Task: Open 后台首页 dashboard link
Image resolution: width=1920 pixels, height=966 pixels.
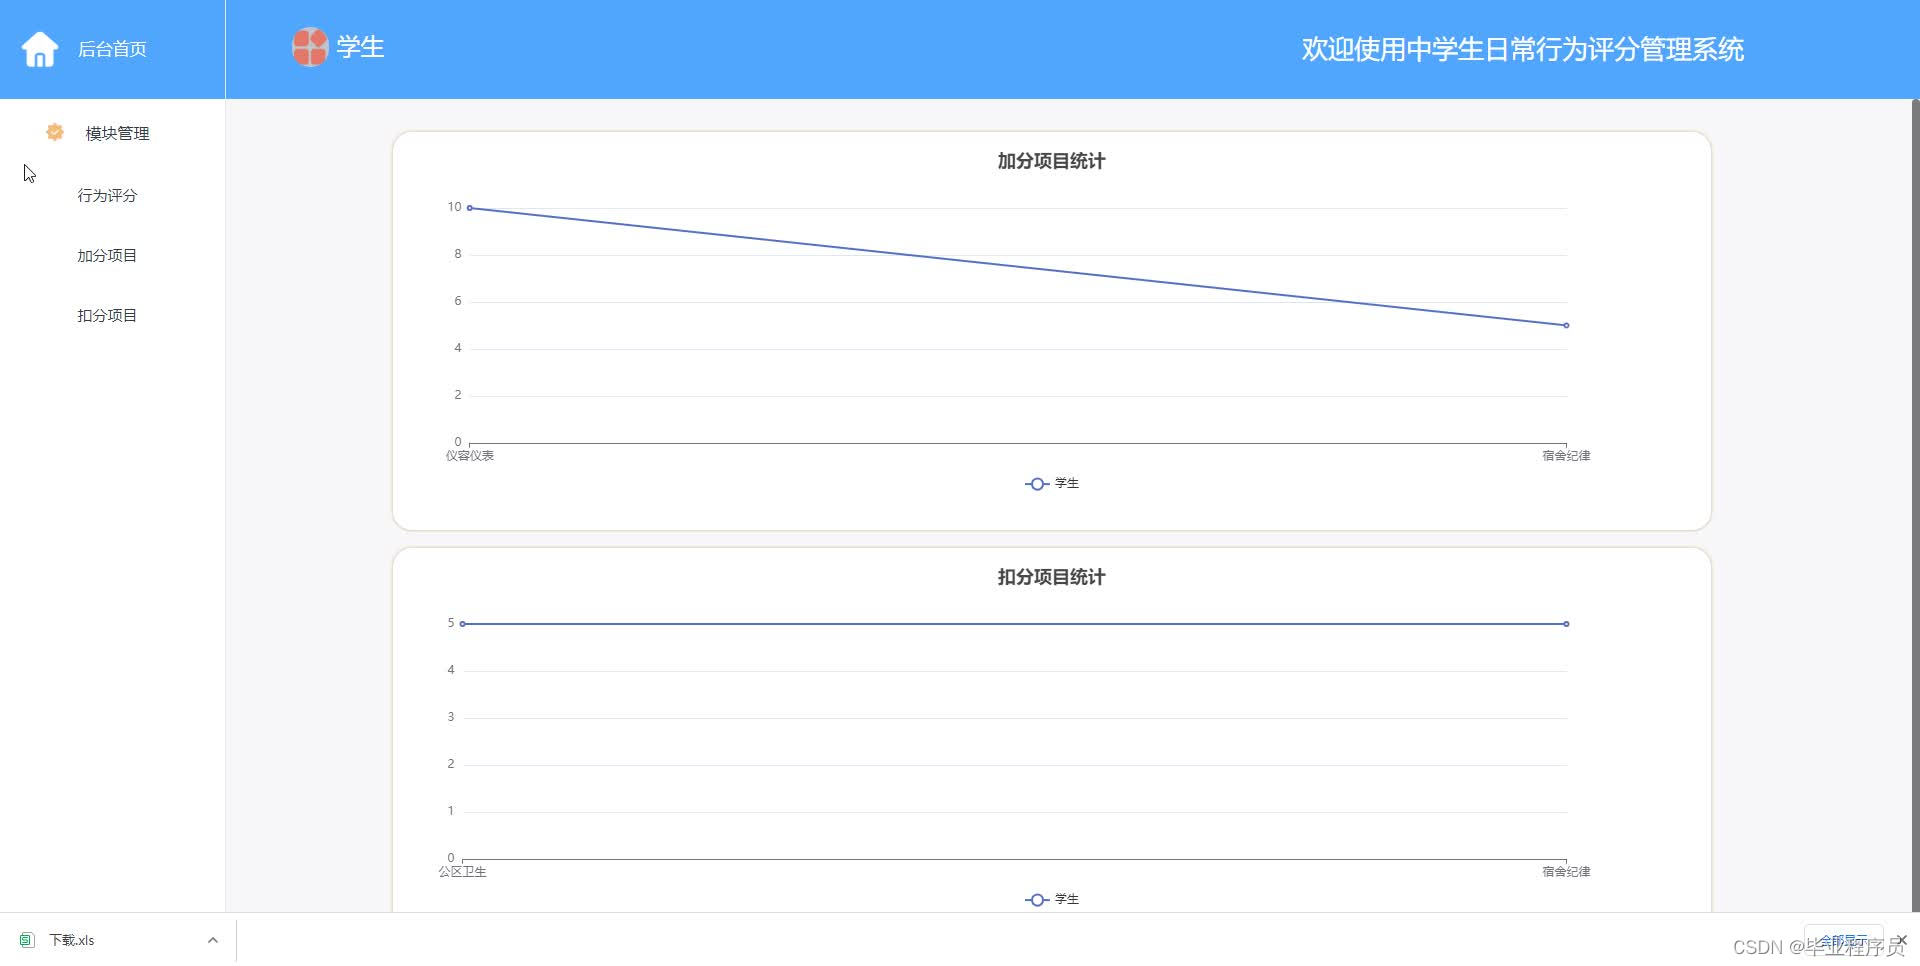Action: (x=112, y=49)
